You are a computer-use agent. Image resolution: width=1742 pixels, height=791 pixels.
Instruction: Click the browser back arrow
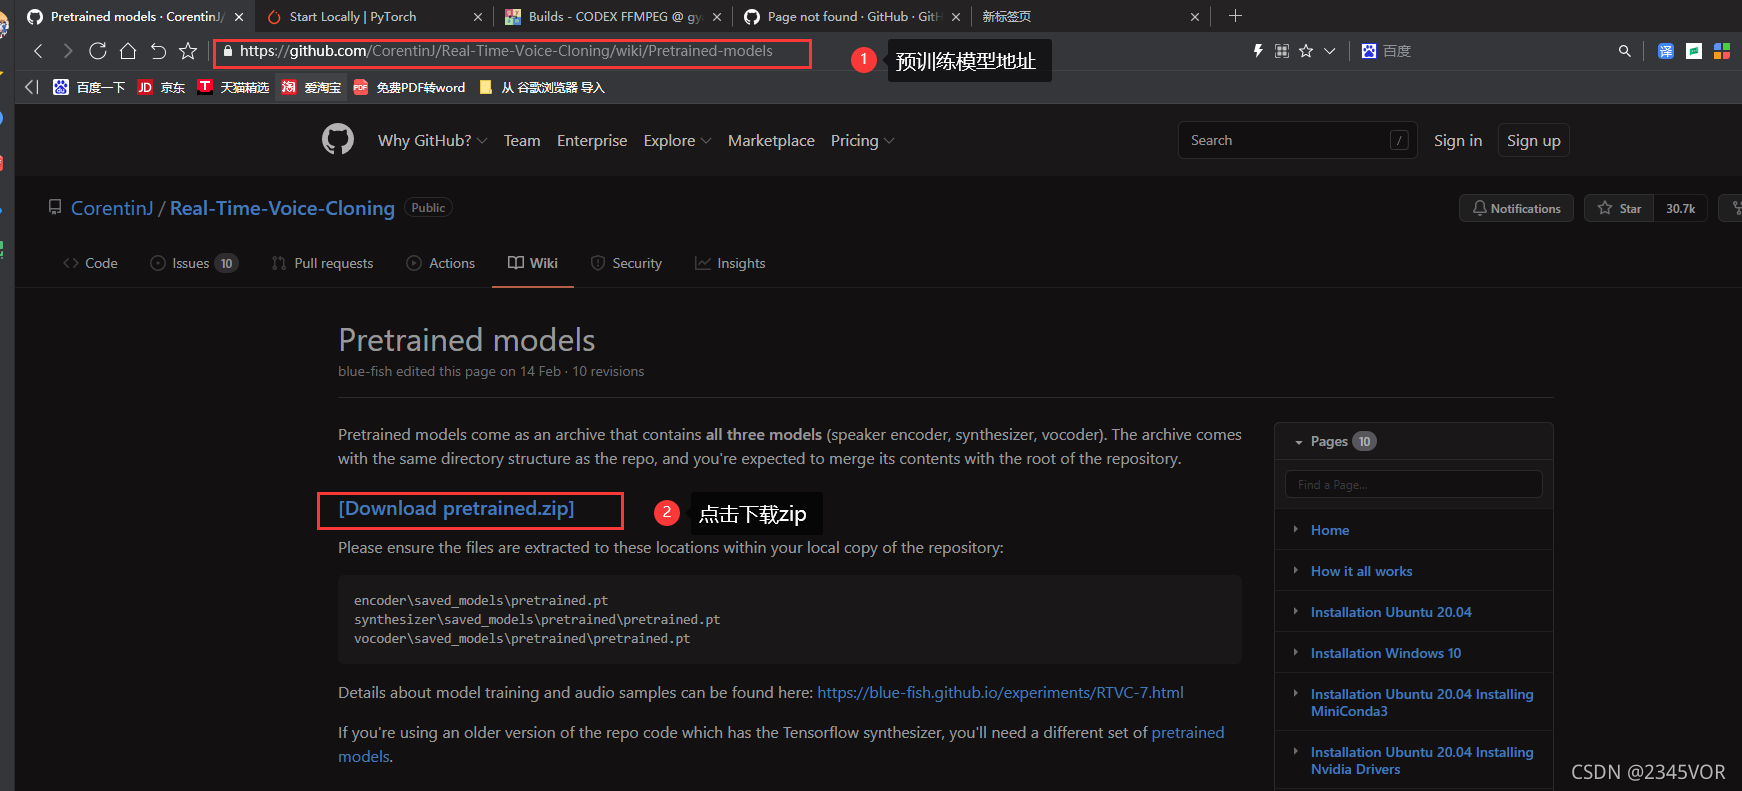38,51
